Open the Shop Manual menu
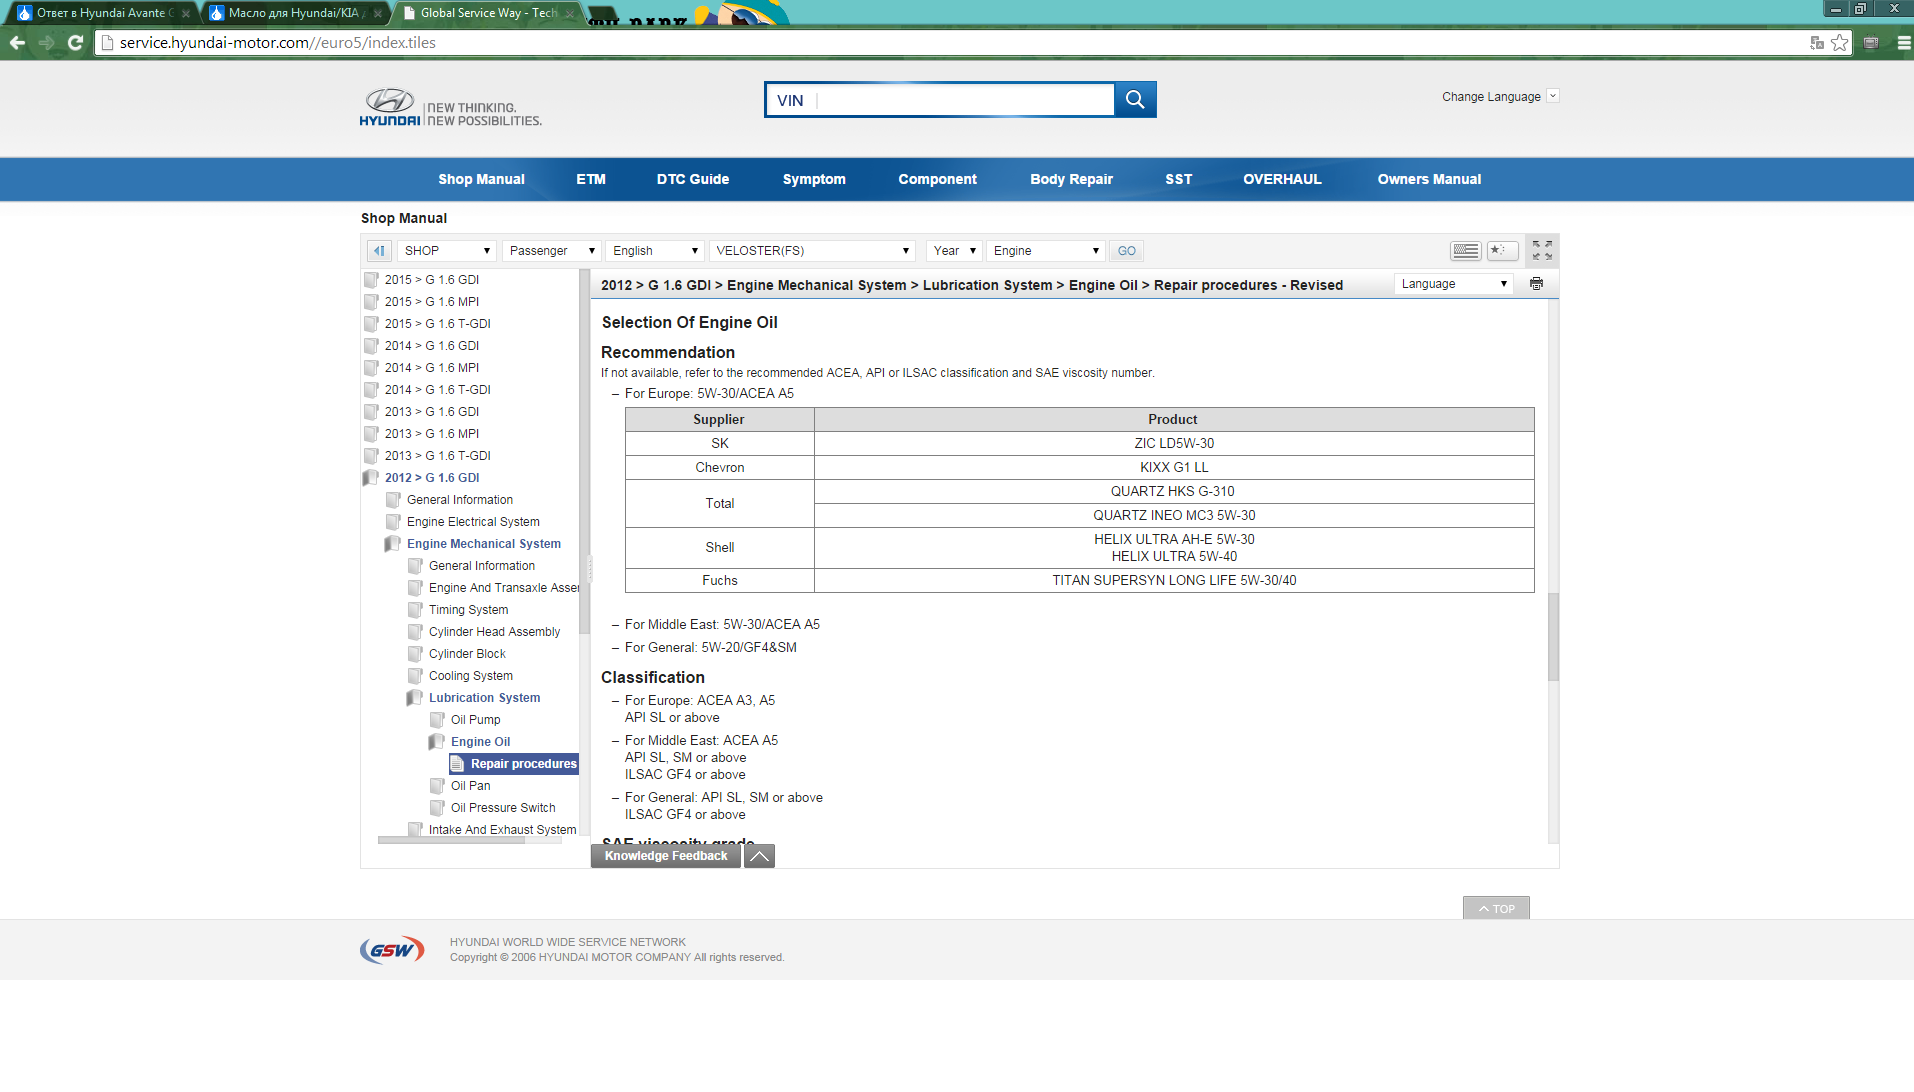 [x=481, y=179]
